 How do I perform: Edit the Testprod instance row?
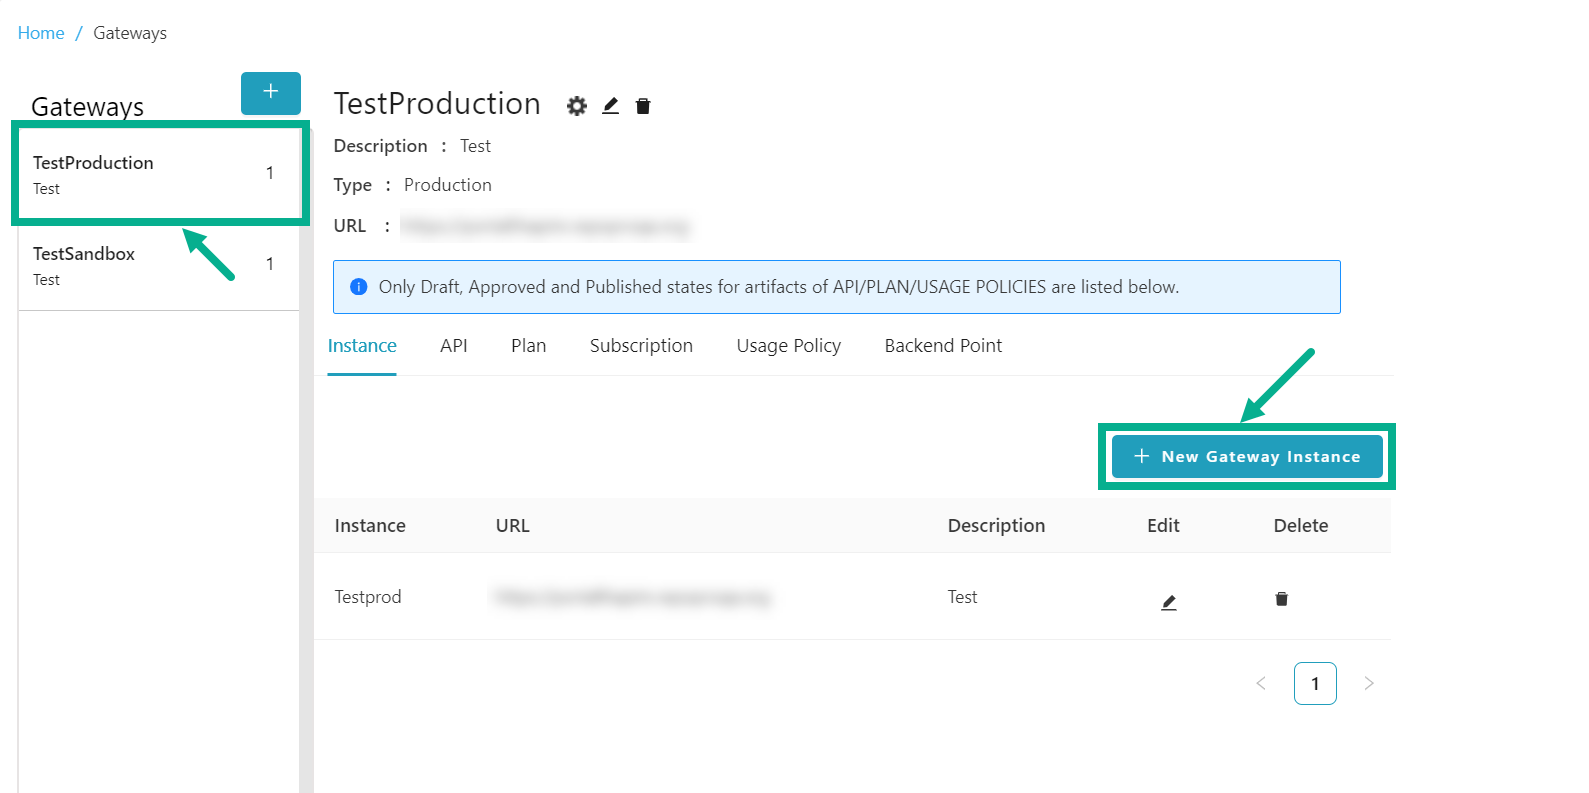pyautogui.click(x=1168, y=602)
